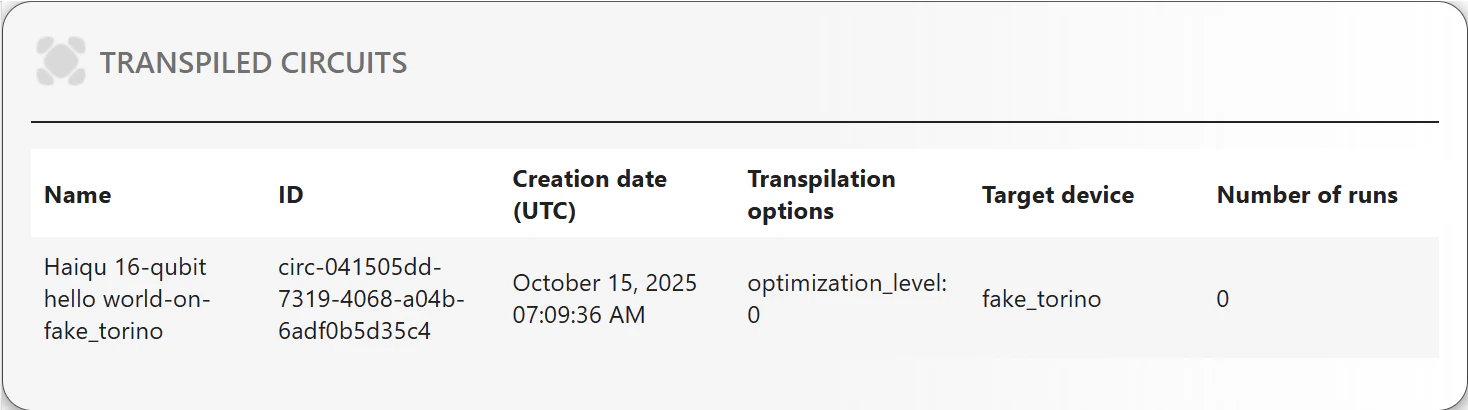Click the Creation date (UTC) column header
This screenshot has width=1468, height=410.
[590, 195]
